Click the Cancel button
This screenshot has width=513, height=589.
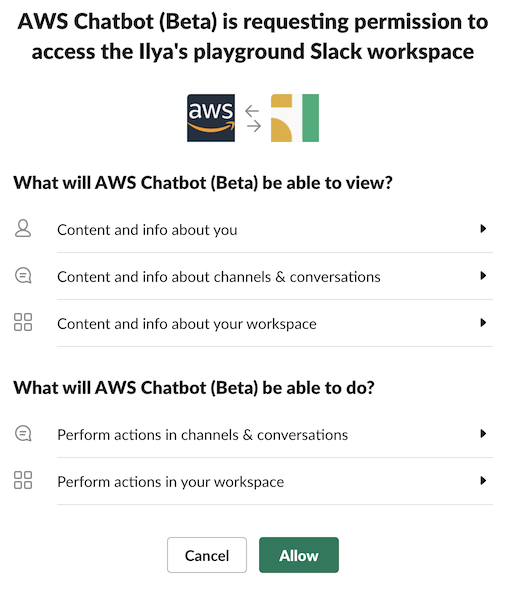[207, 555]
